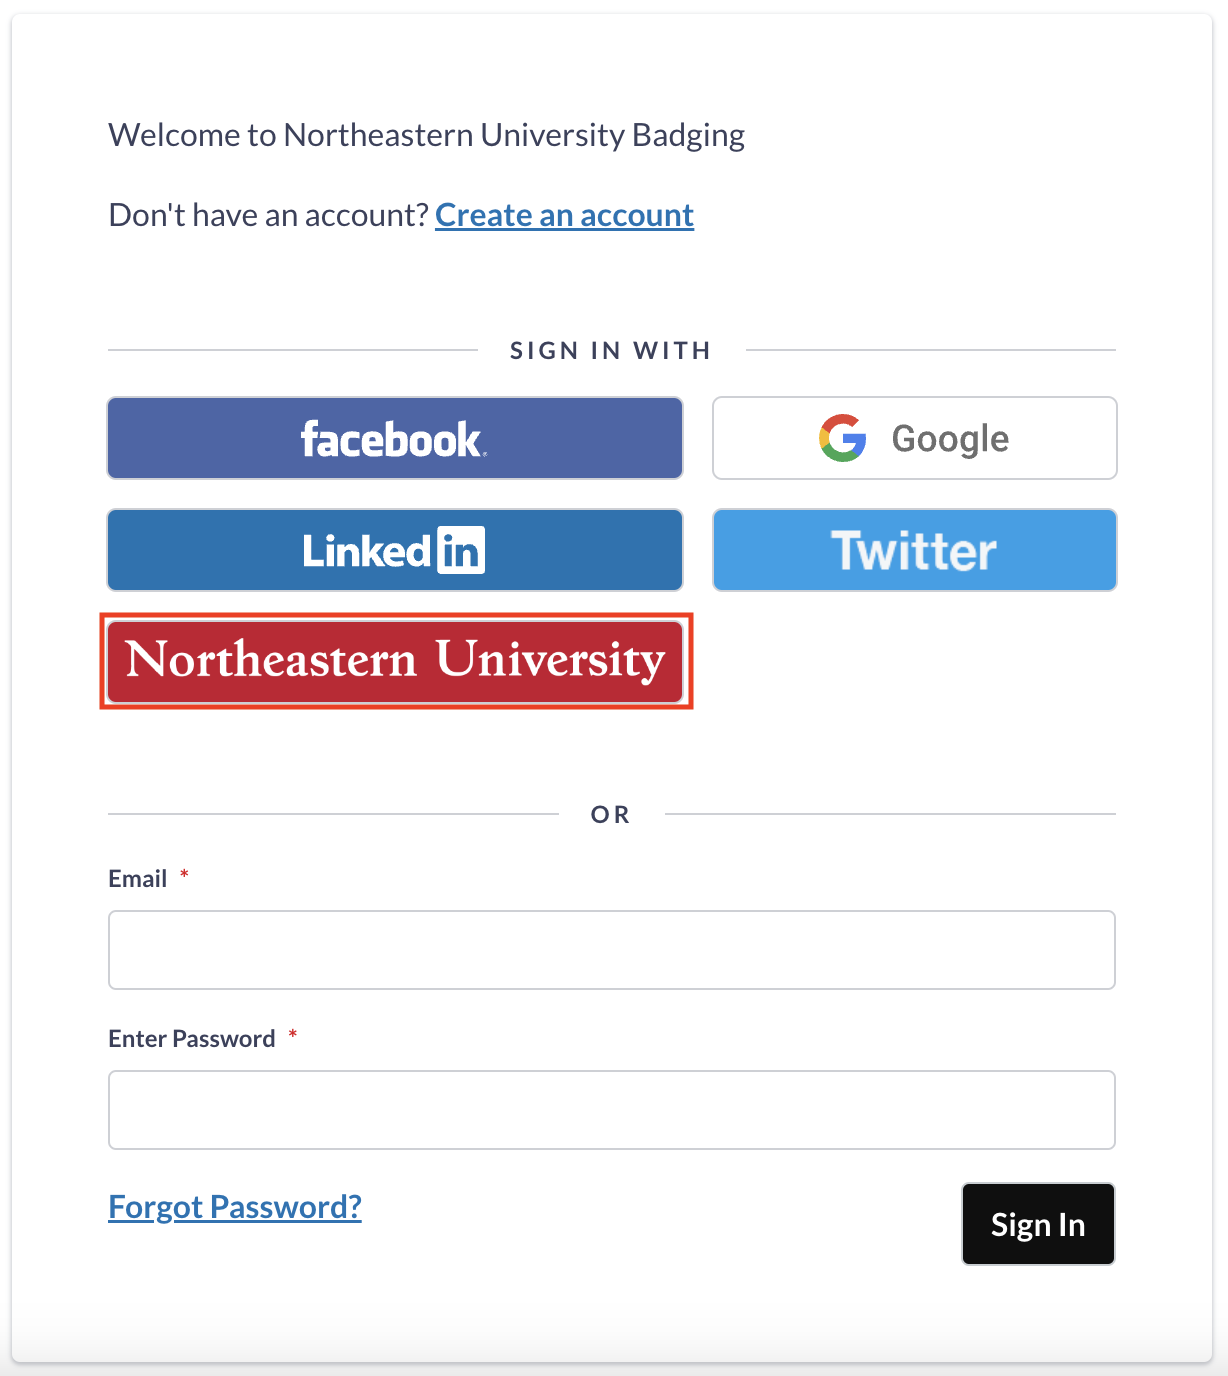The height and width of the screenshot is (1376, 1228).
Task: Click the white facebook wordmark
Action: pos(392,439)
